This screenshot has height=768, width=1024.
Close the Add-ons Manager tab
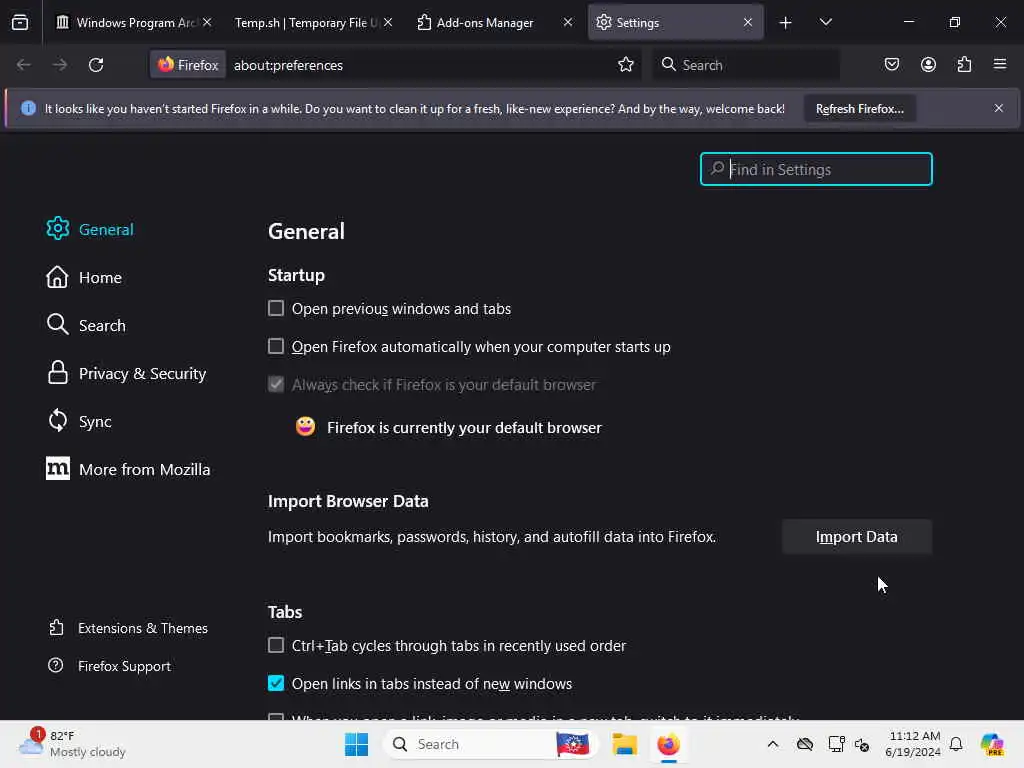tap(568, 22)
